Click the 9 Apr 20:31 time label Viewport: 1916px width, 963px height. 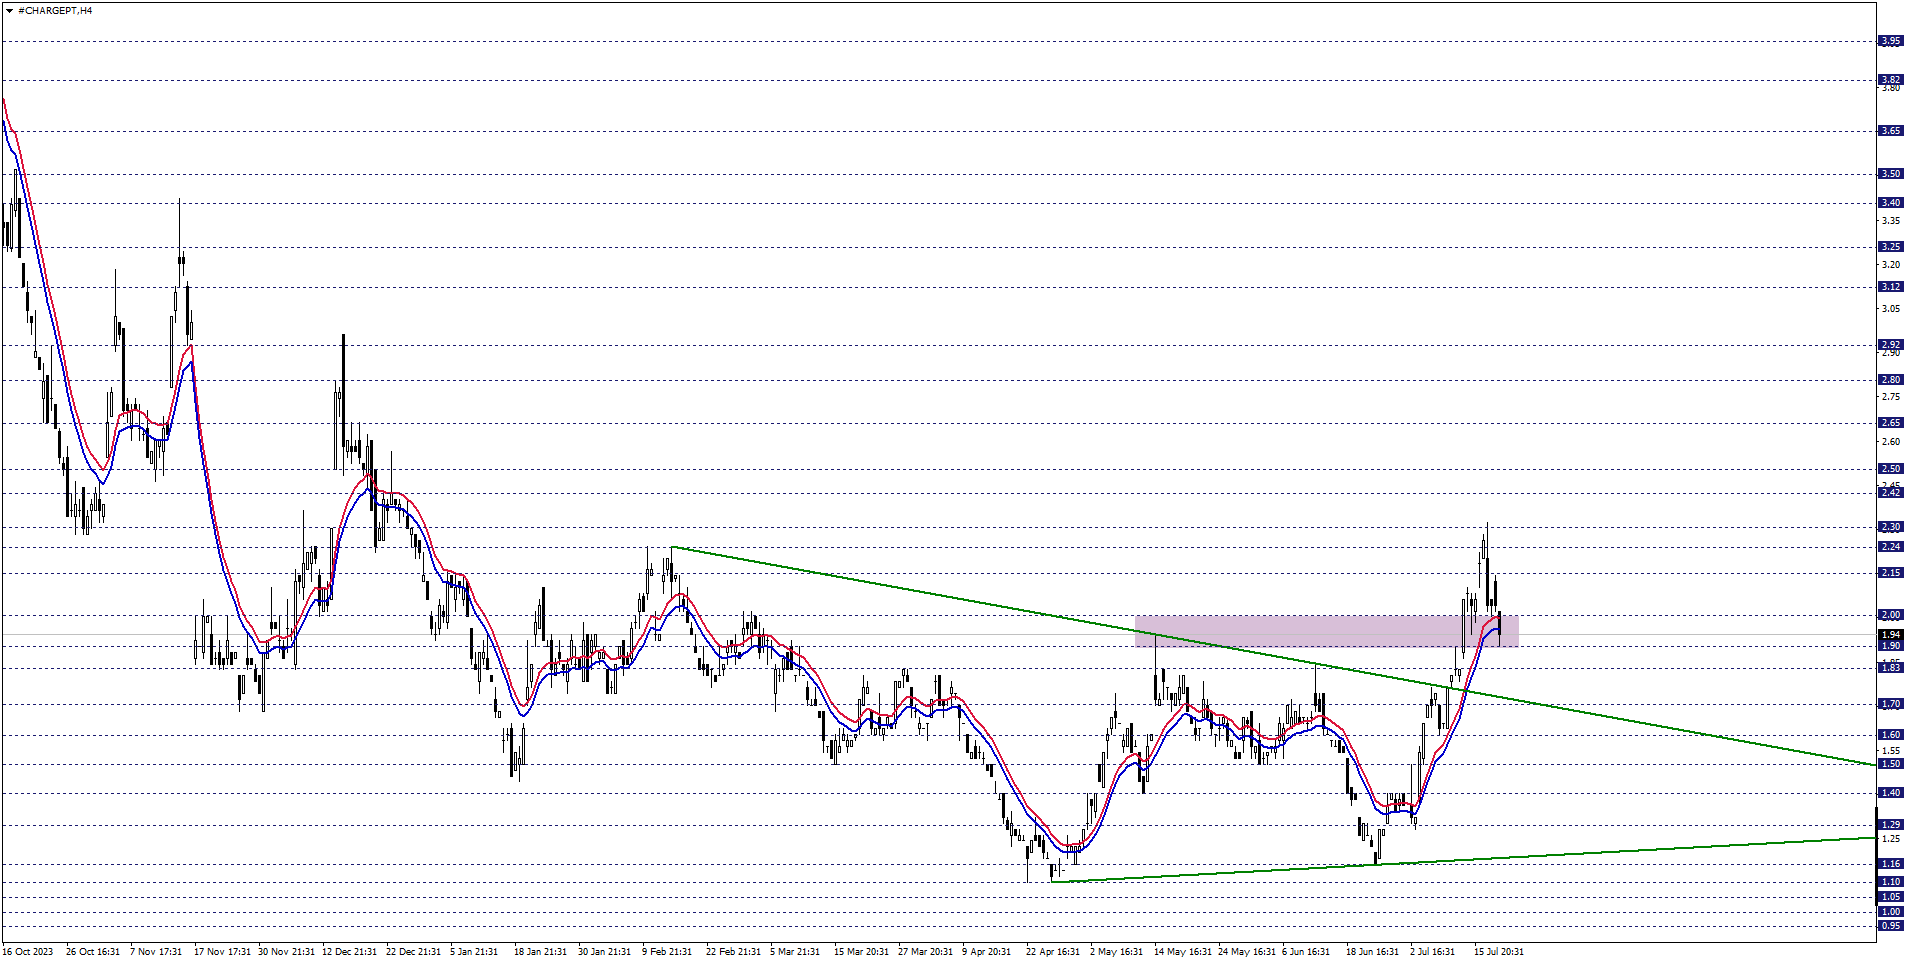(x=987, y=952)
